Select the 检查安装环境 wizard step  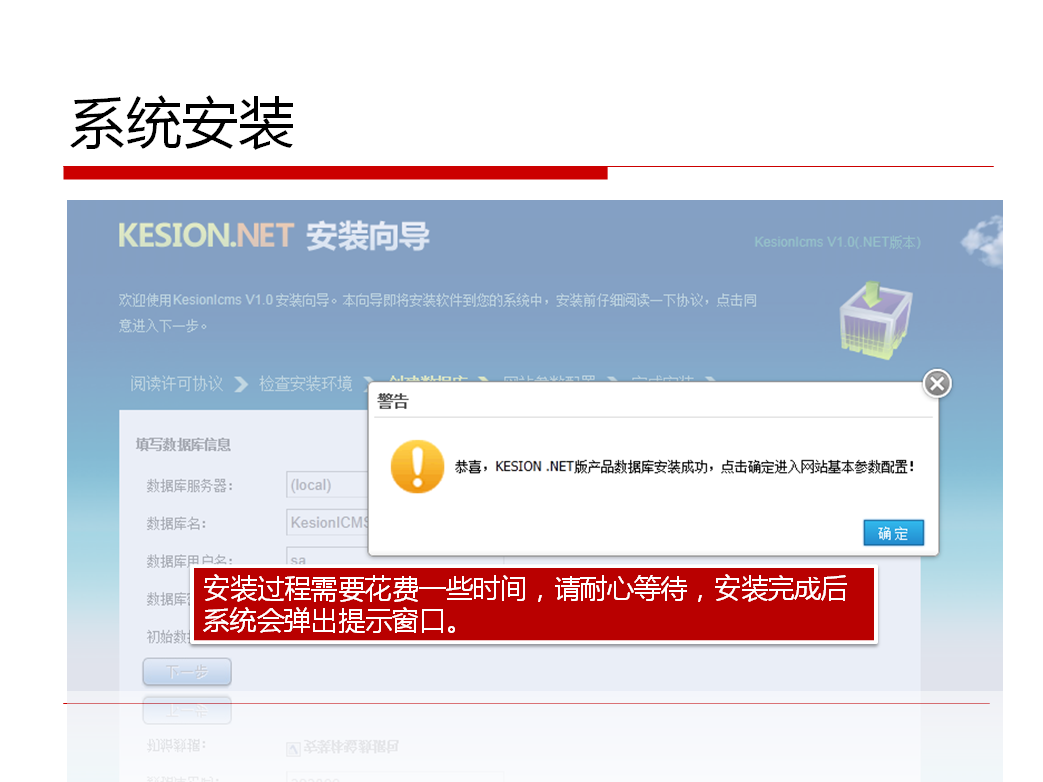(x=305, y=384)
